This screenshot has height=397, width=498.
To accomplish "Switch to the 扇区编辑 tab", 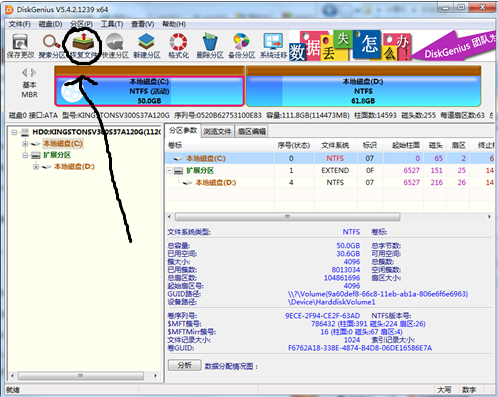I will pyautogui.click(x=252, y=131).
